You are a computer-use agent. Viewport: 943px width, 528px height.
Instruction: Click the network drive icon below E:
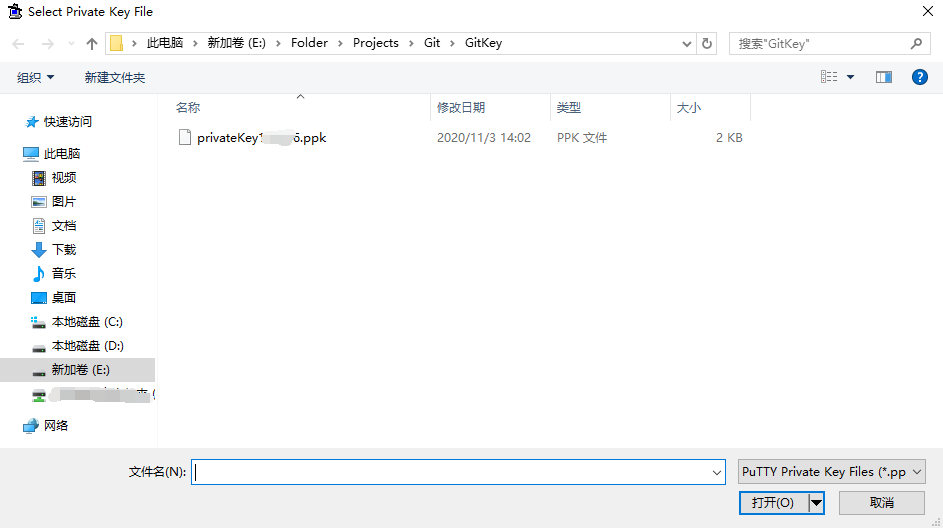38,395
